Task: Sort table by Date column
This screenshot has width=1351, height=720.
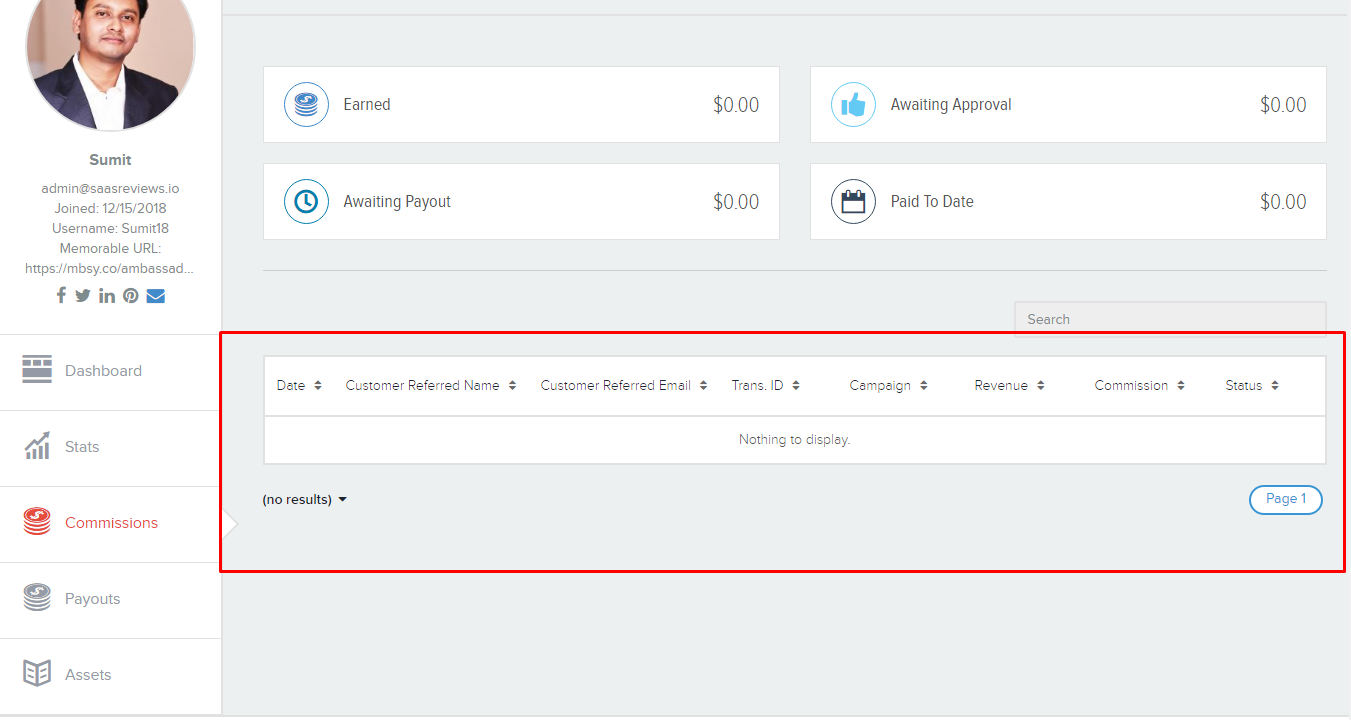Action: pyautogui.click(x=299, y=385)
